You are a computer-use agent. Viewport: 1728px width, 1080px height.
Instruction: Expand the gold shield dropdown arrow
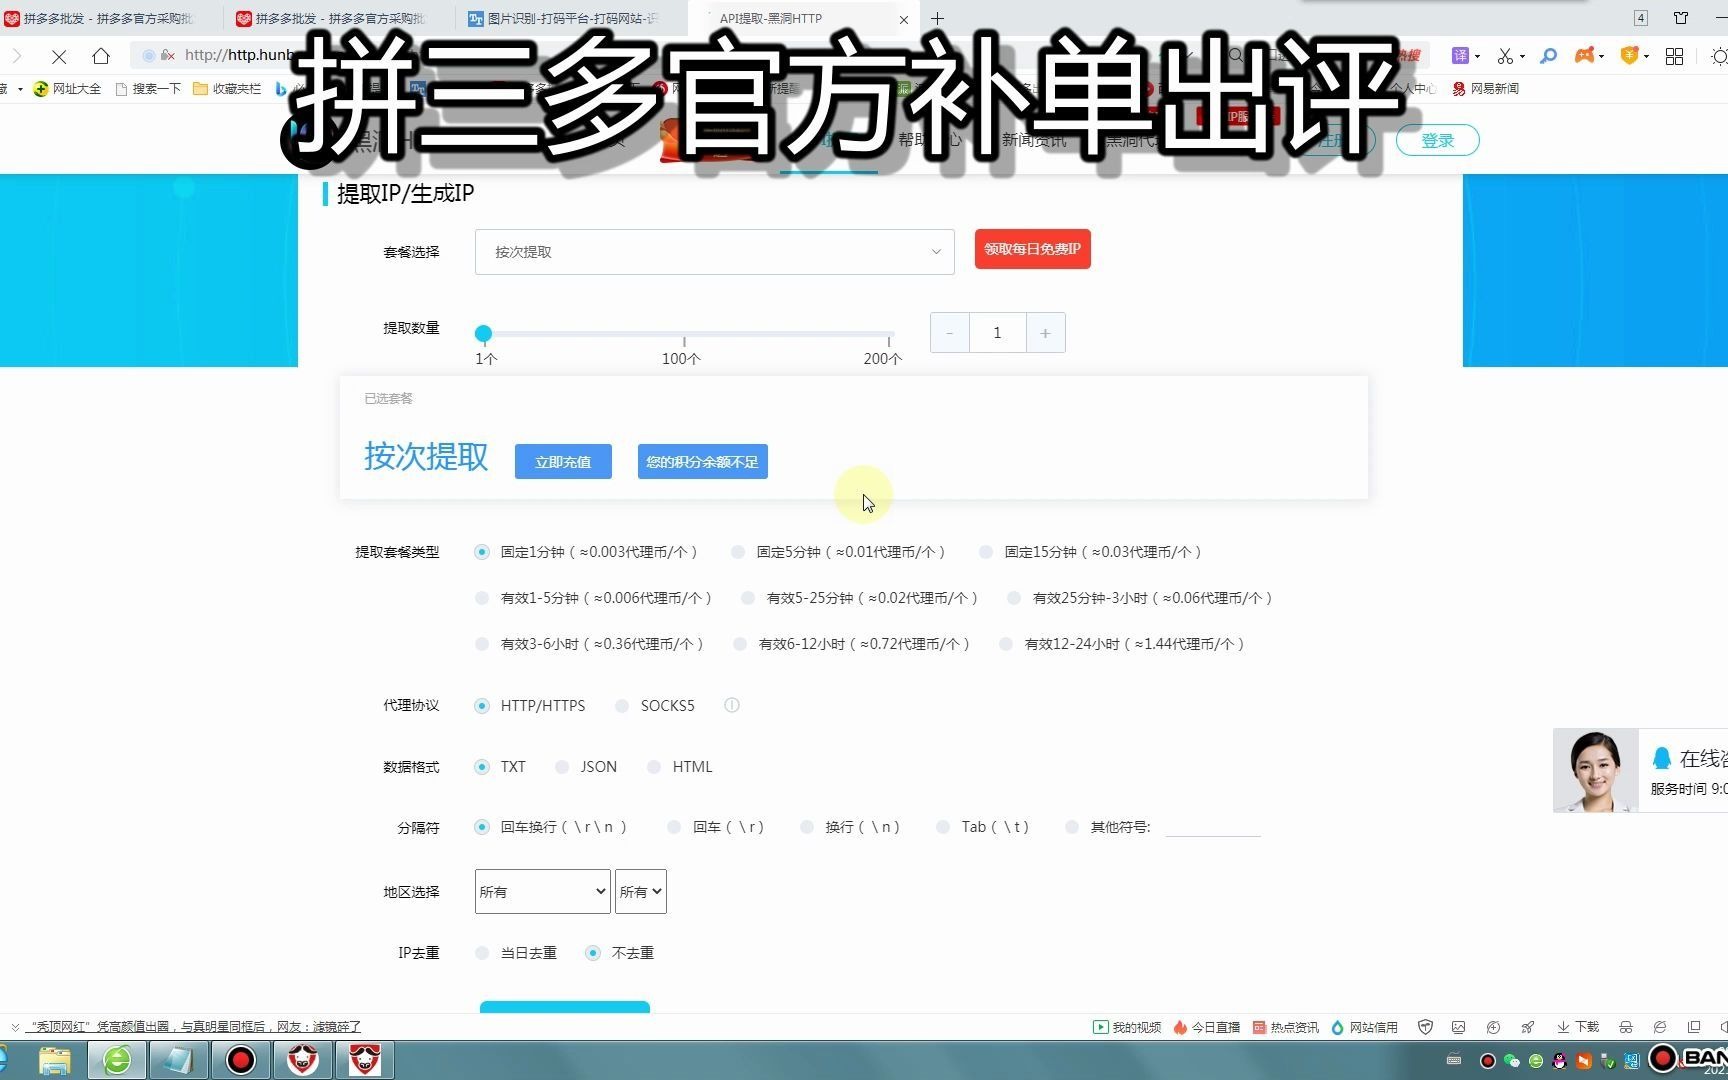coord(1645,57)
